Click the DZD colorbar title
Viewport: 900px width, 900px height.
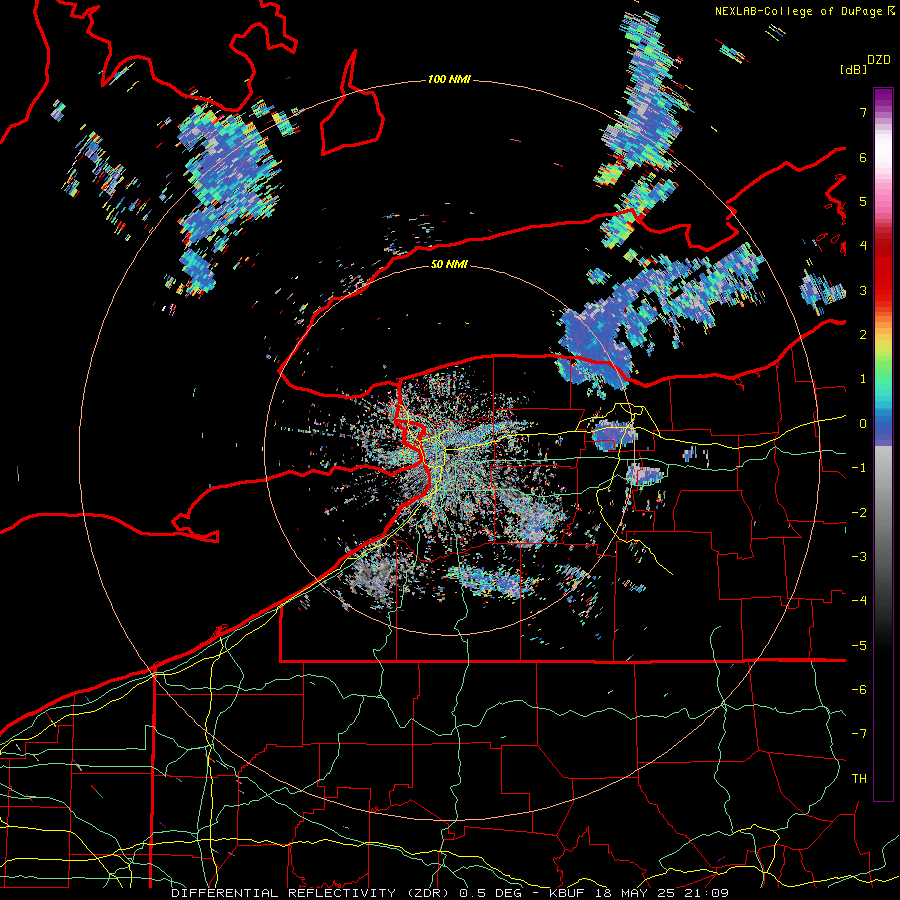(879, 60)
